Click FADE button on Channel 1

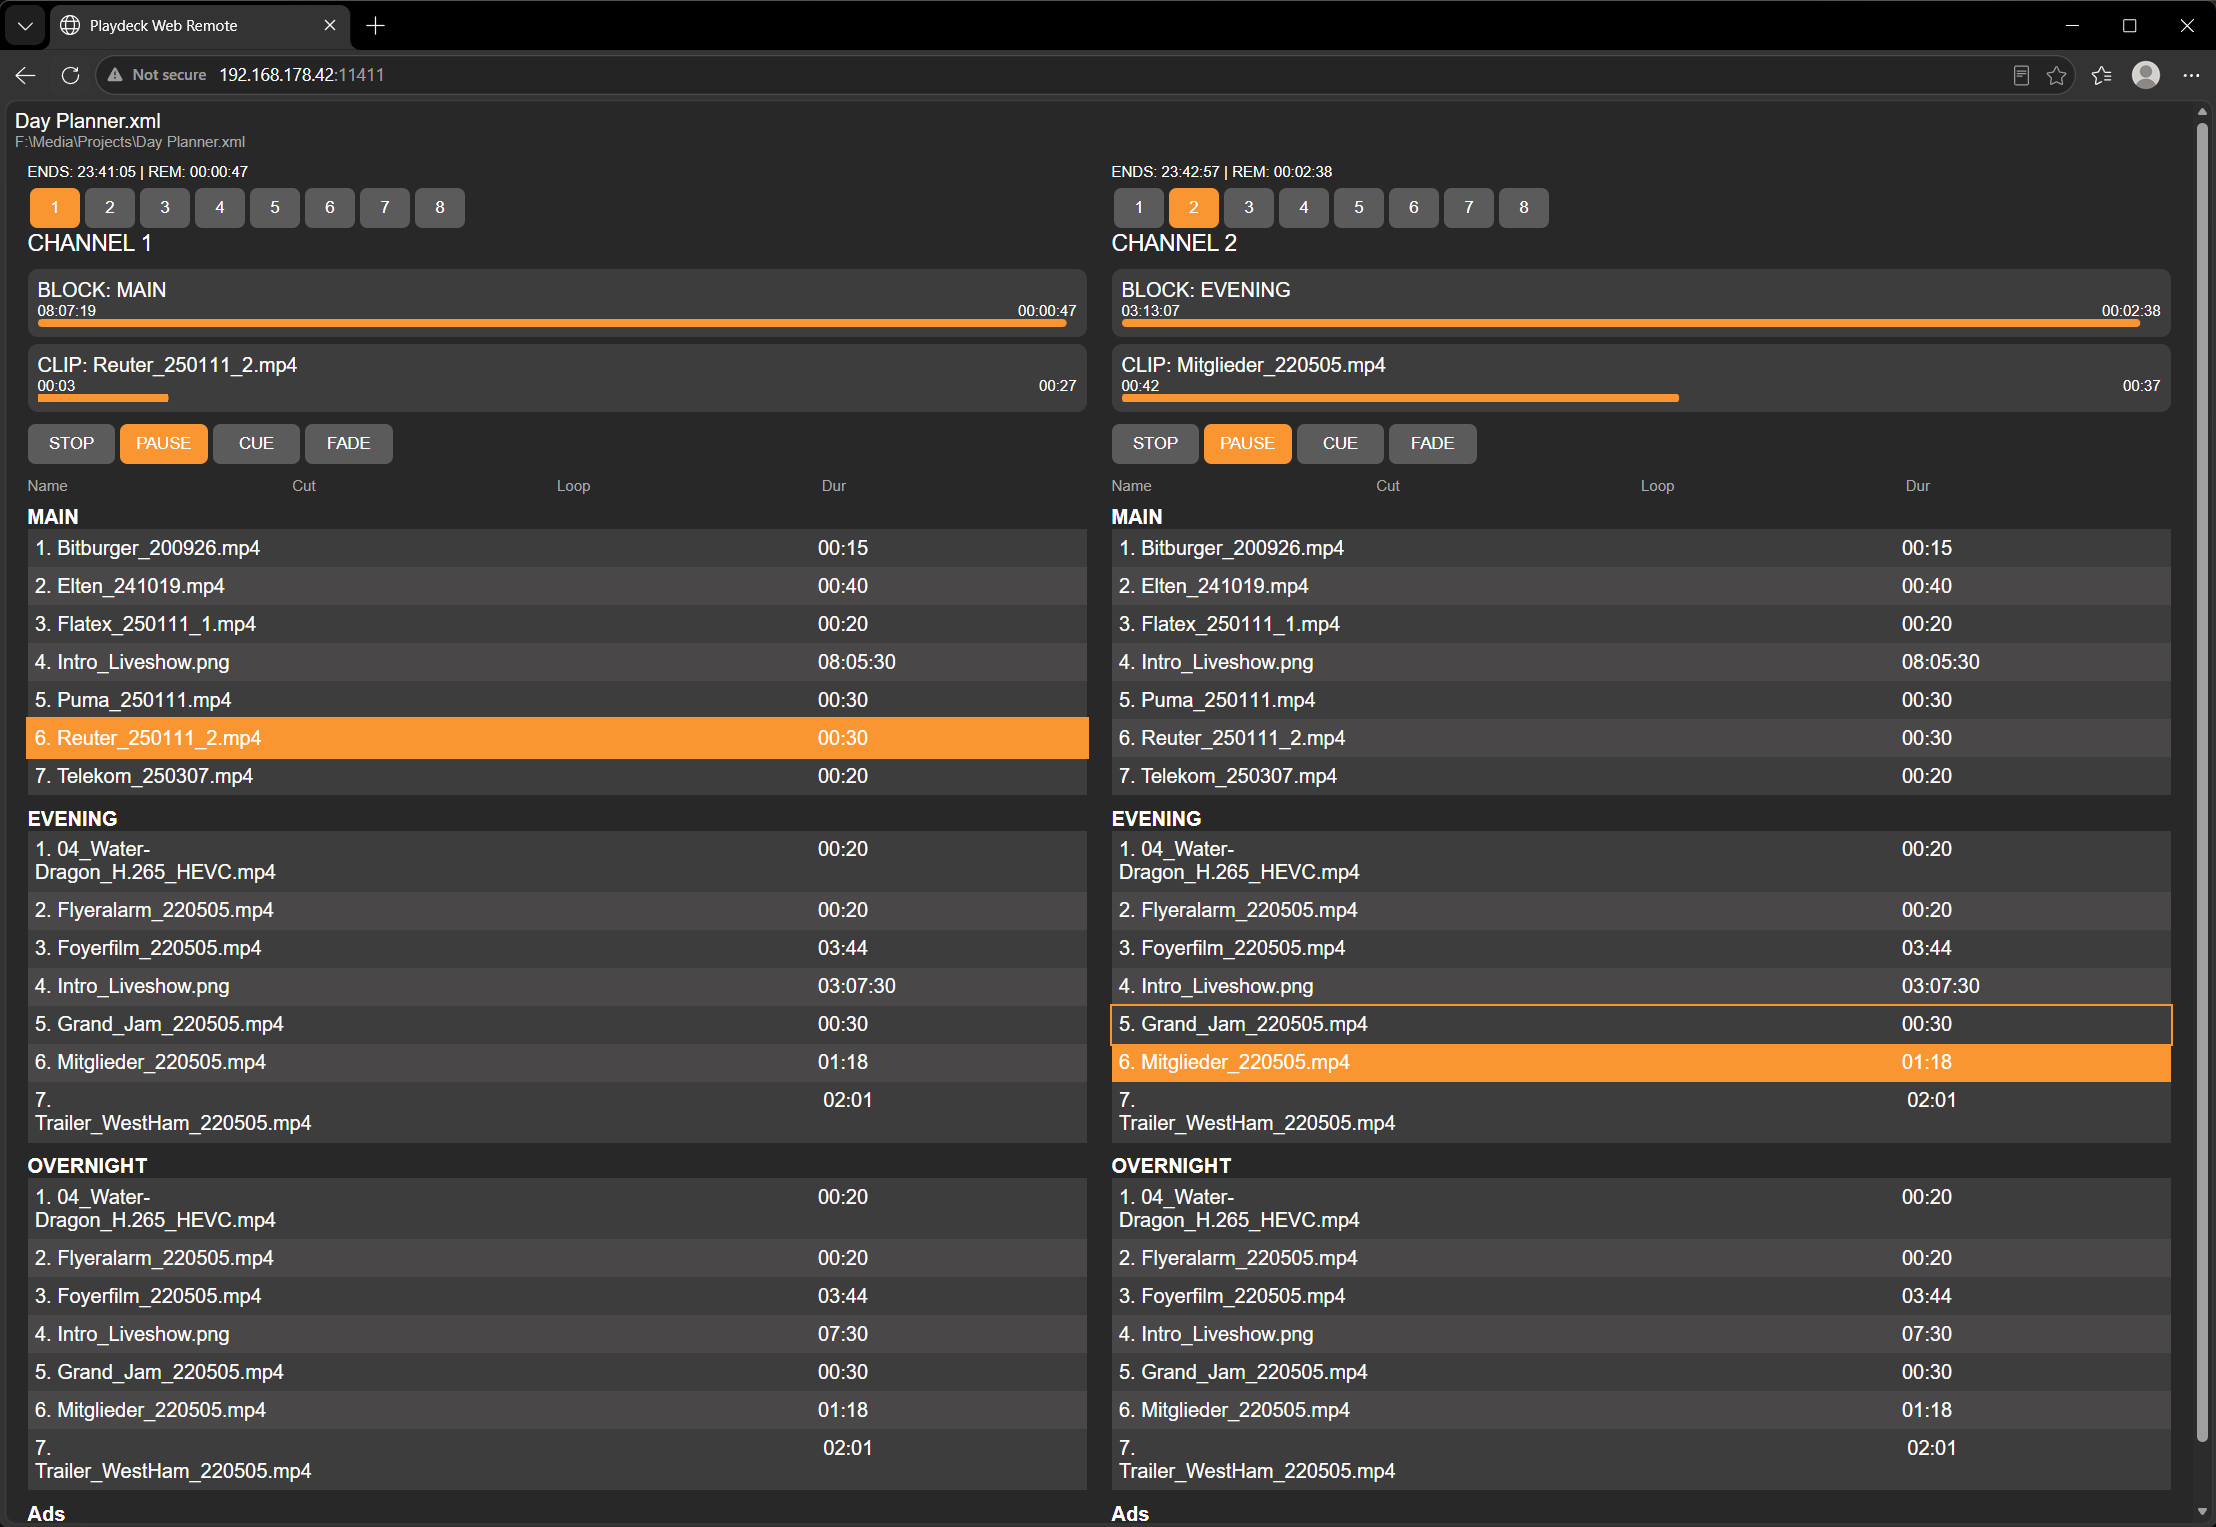click(x=349, y=444)
